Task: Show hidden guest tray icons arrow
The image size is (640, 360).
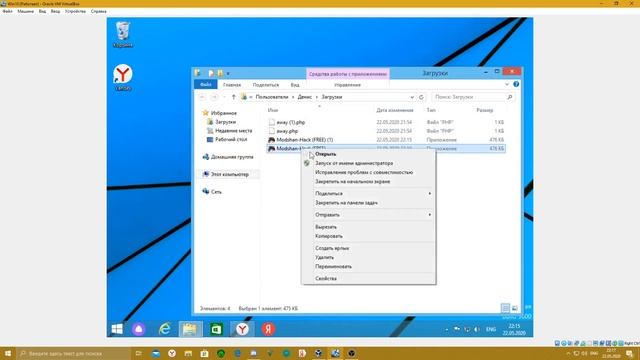Action: pyautogui.click(x=447, y=329)
